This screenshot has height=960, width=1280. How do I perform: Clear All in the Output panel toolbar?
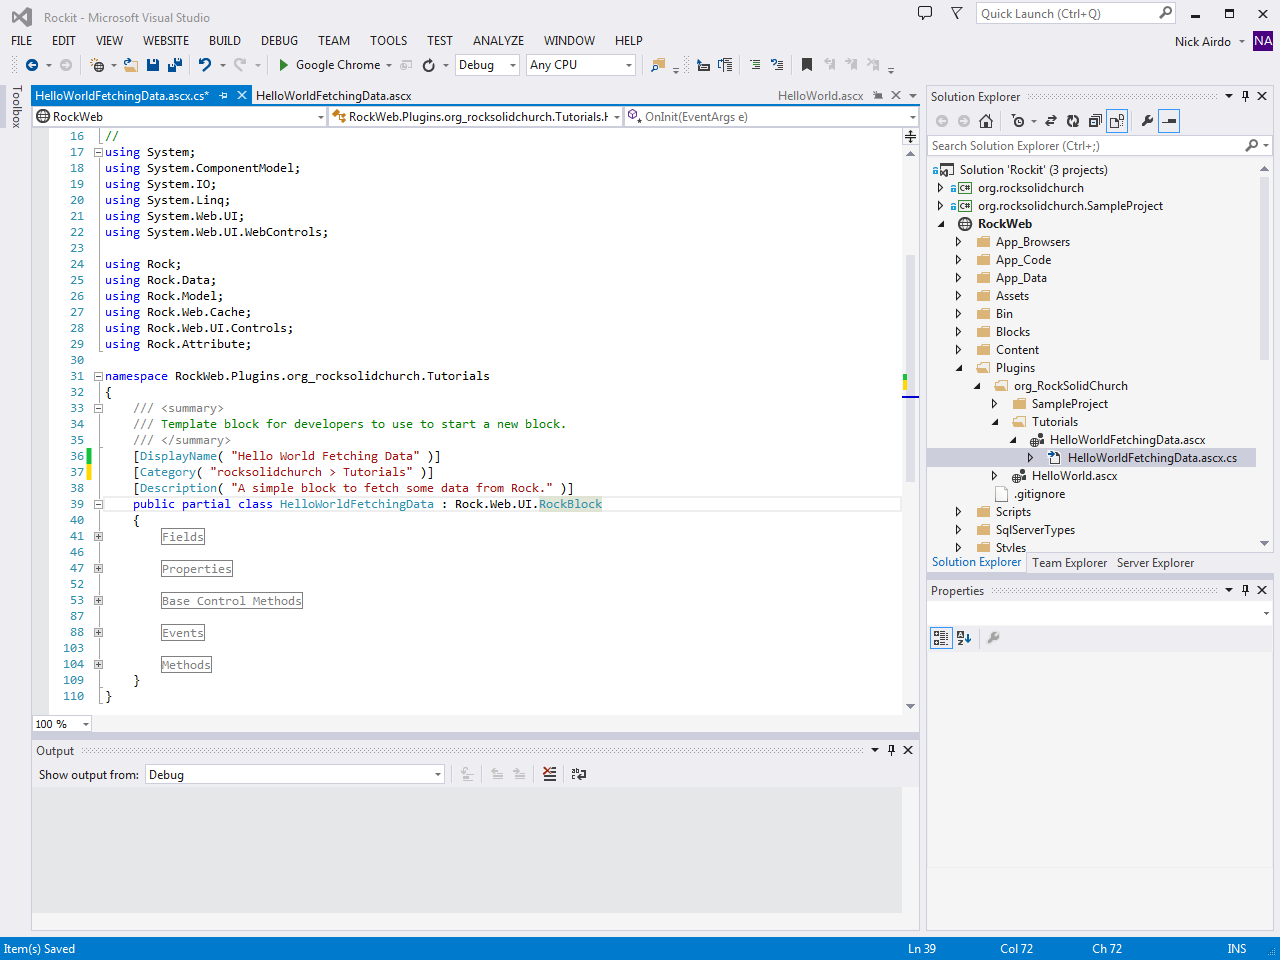pos(549,774)
